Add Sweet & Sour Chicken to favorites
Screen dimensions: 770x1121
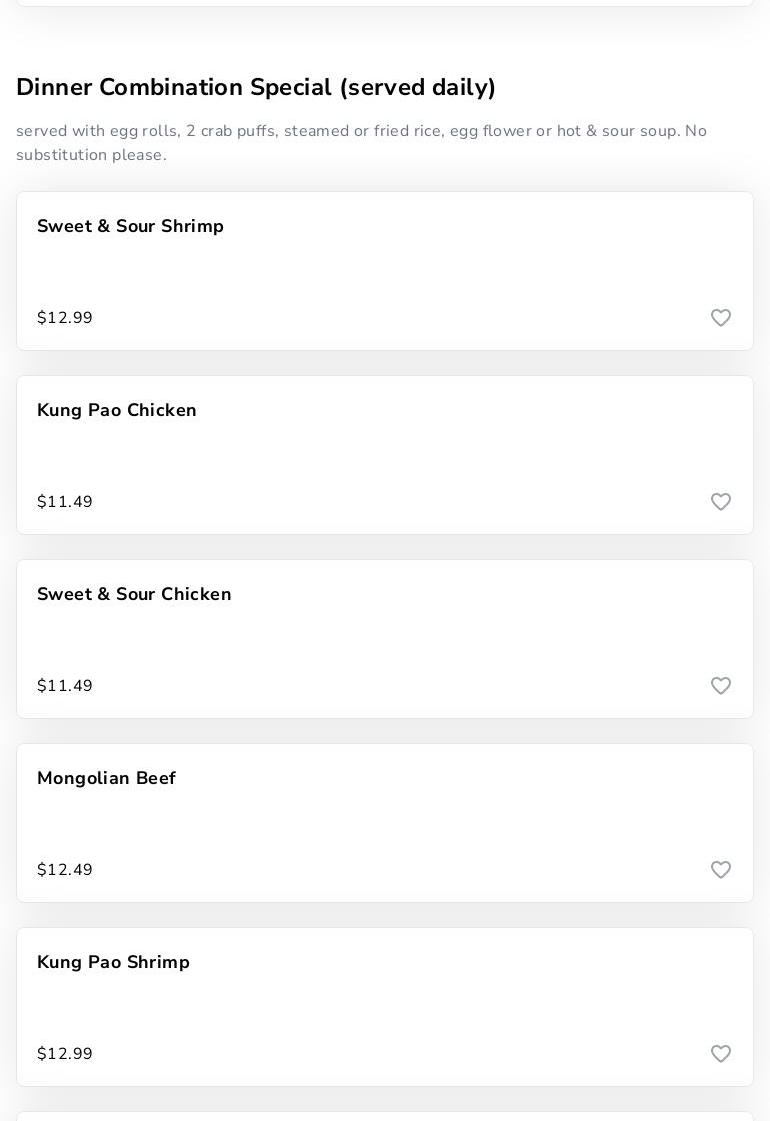click(721, 686)
